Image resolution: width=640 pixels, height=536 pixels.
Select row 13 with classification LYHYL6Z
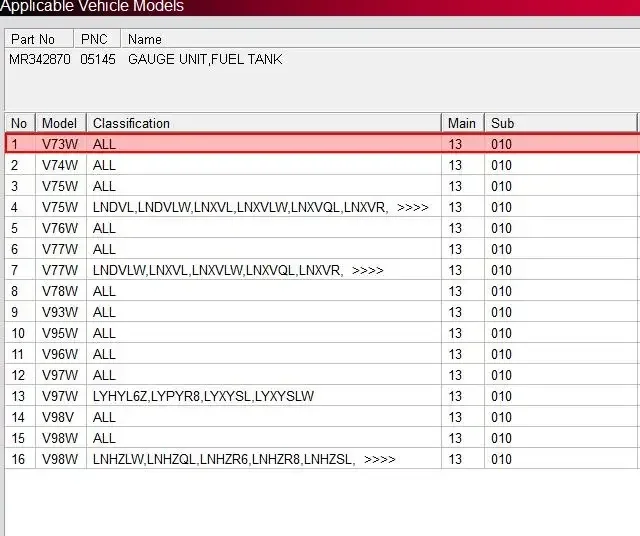click(322, 396)
